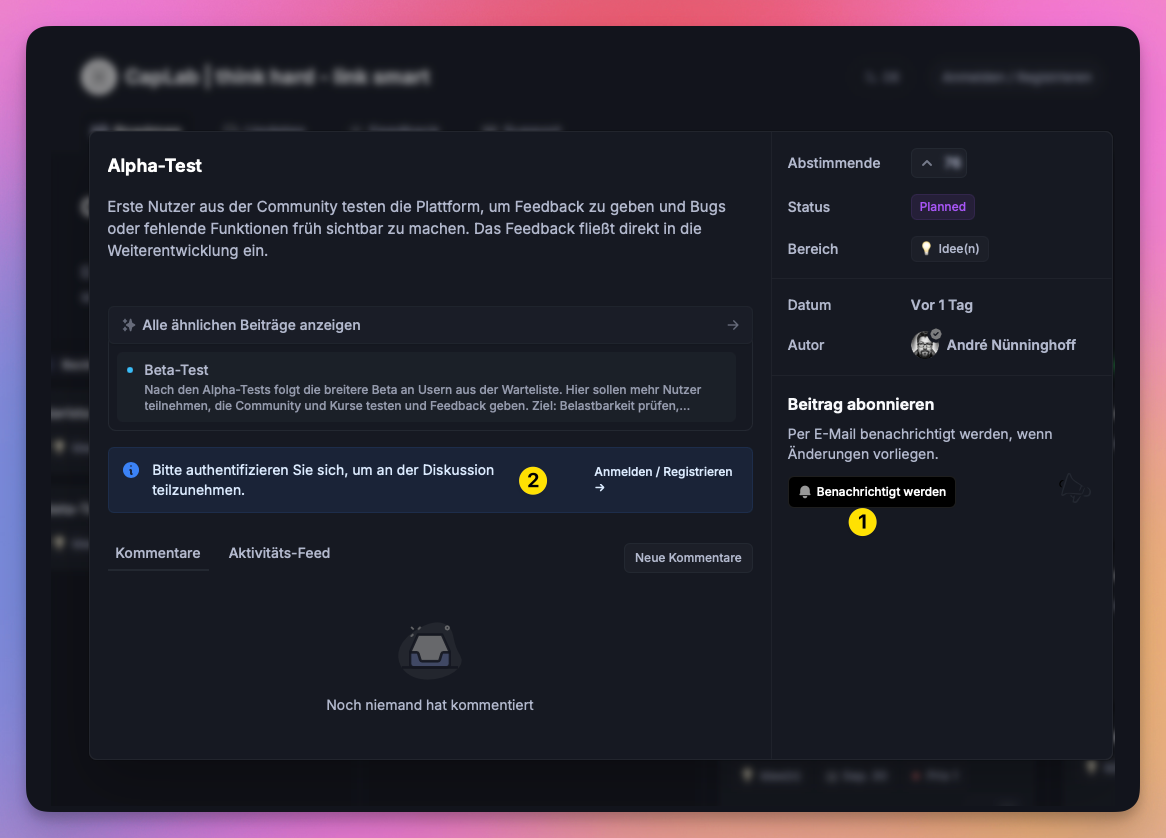Click the Anmelden / Registrieren link in banner
Screen dimensions: 1166x838
coord(663,472)
